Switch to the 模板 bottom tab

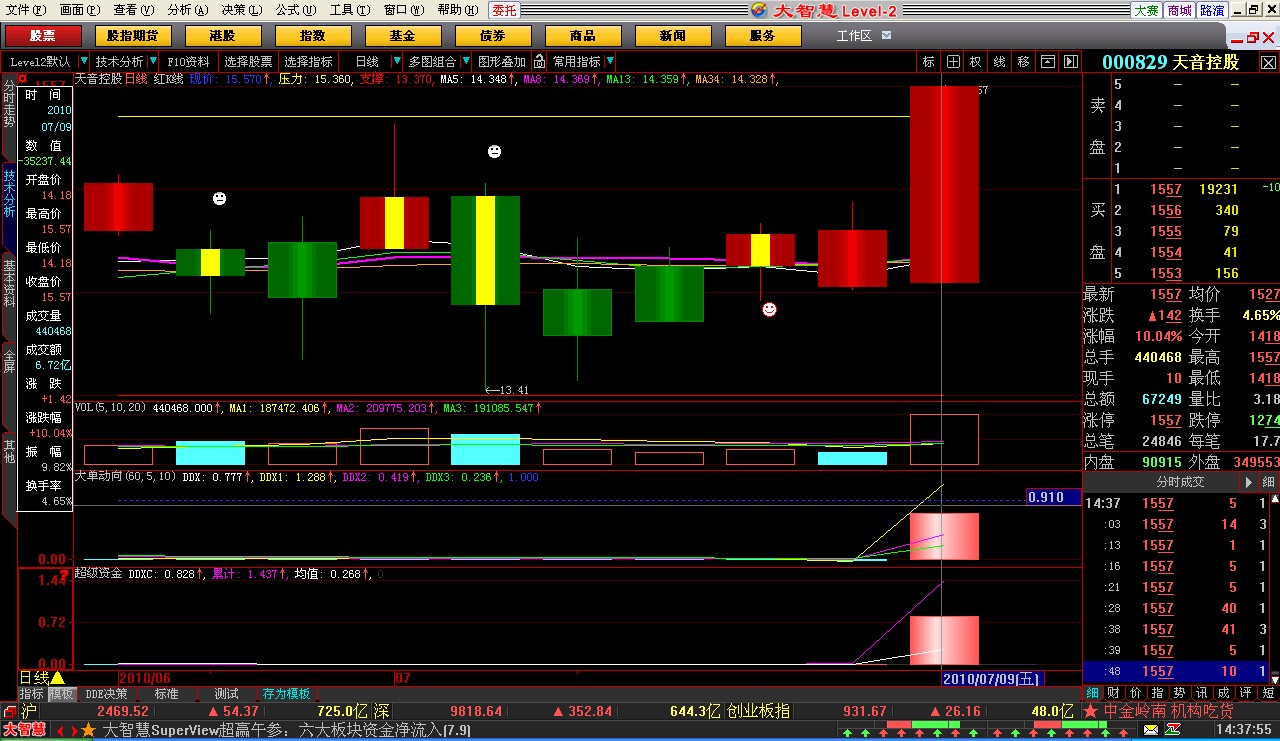62,694
